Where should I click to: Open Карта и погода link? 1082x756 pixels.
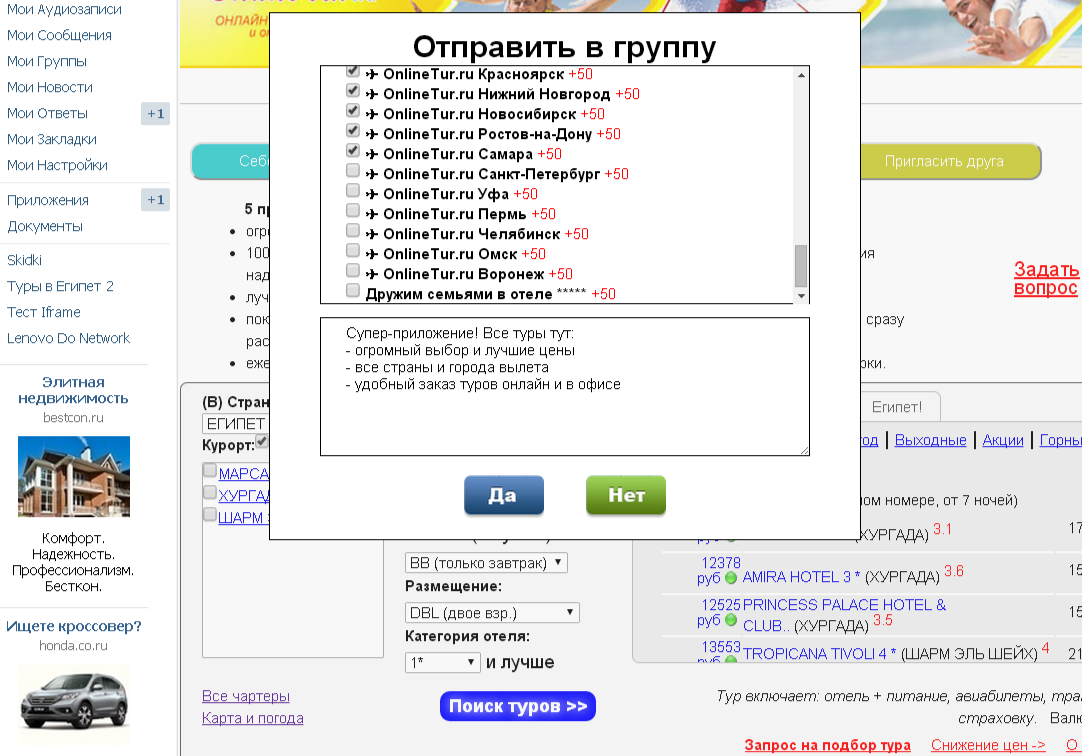(253, 718)
